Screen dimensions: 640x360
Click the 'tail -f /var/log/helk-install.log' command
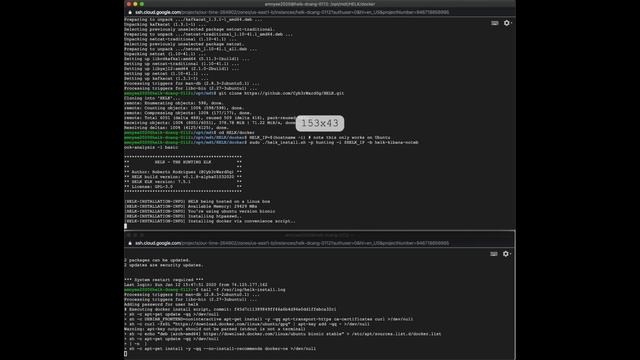[x=243, y=290]
